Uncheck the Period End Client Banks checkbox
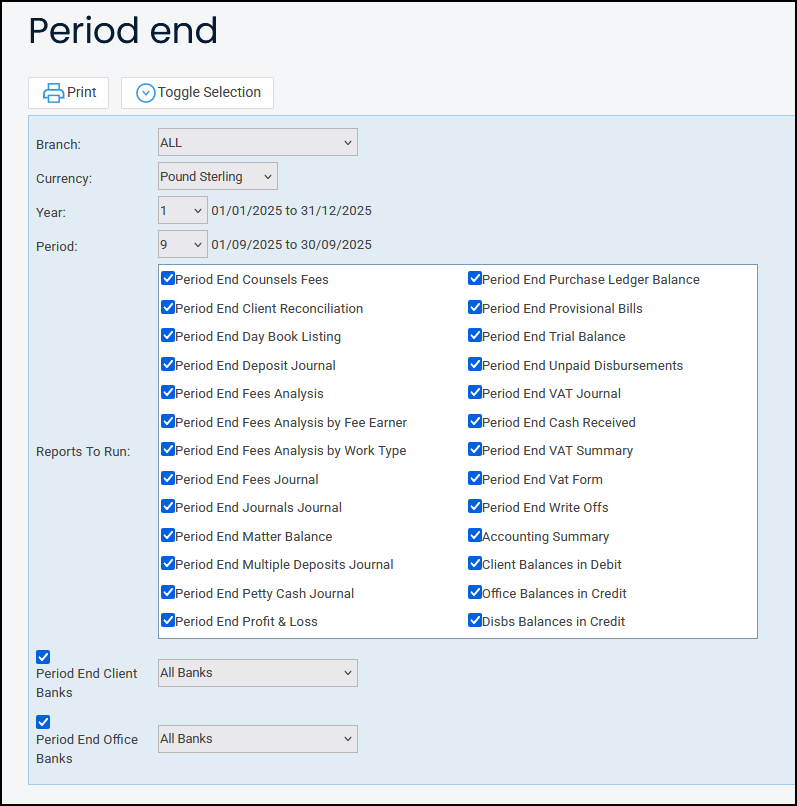Image resolution: width=797 pixels, height=806 pixels. [43, 657]
